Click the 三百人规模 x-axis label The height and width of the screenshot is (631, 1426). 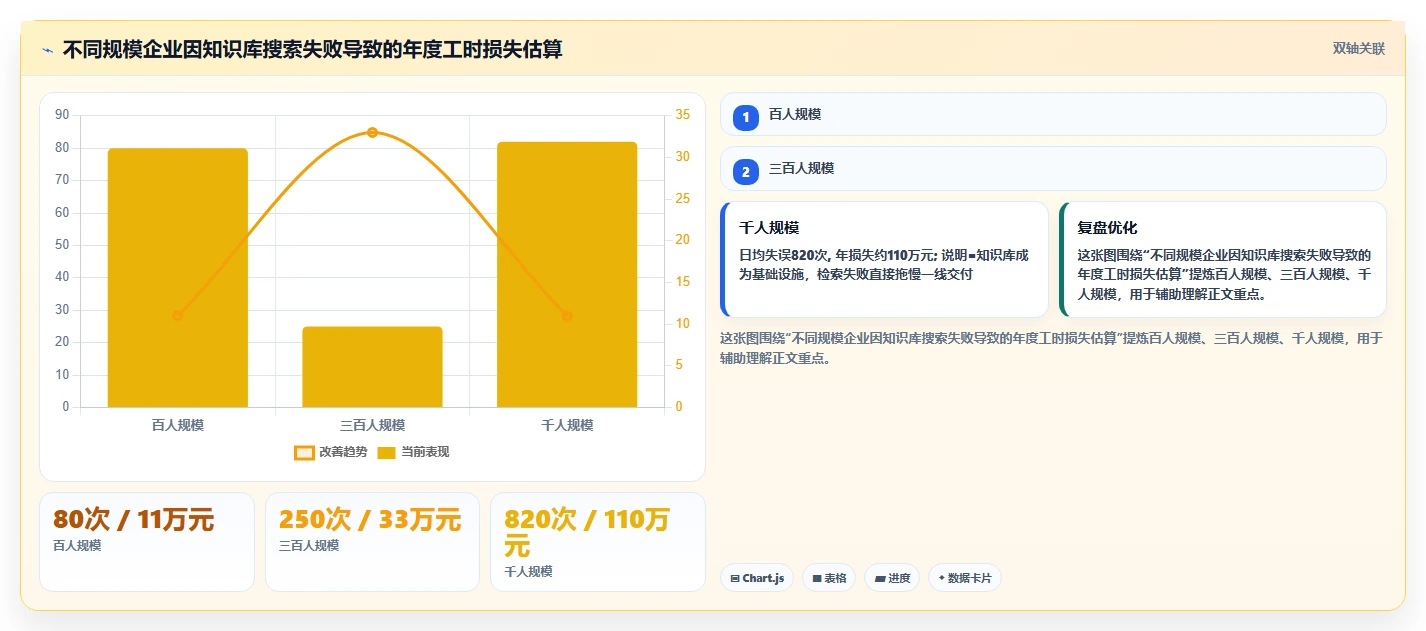point(372,425)
